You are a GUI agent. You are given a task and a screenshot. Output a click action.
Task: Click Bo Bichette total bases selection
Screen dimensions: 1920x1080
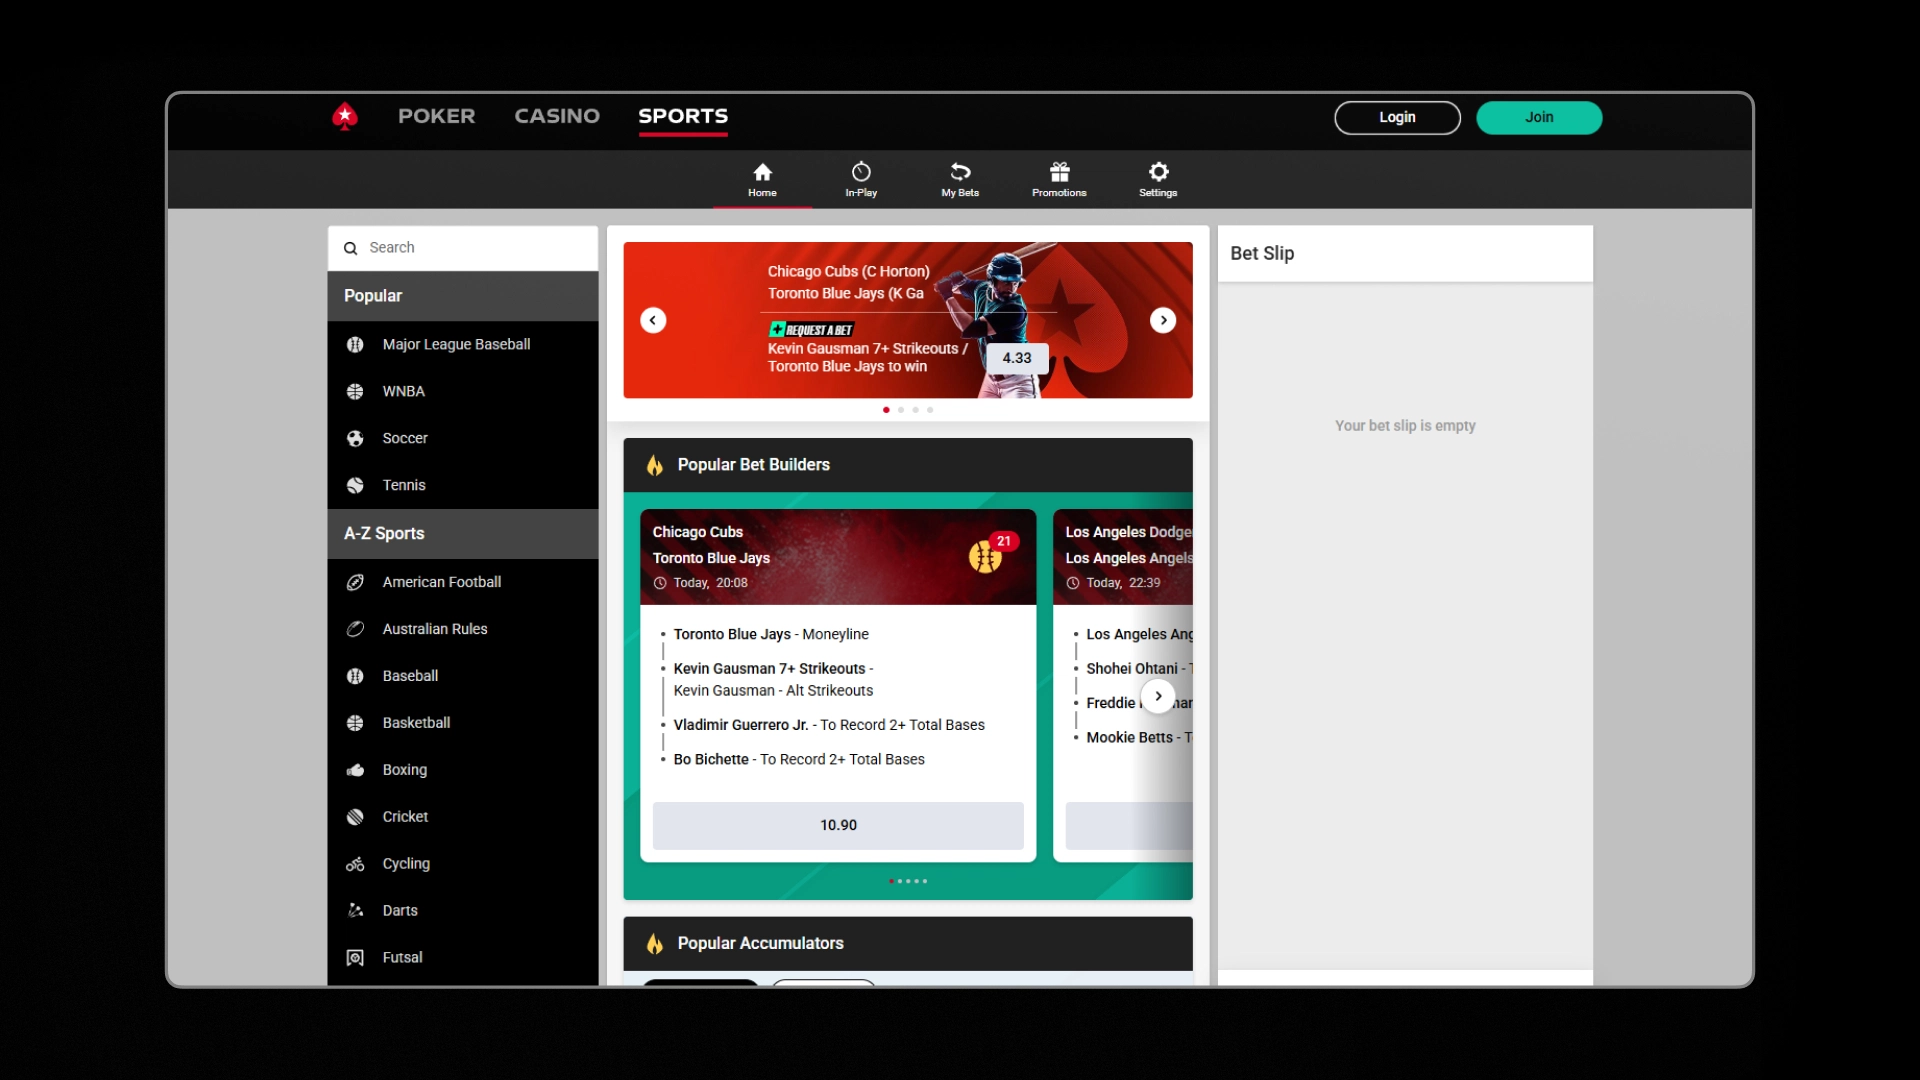[799, 760]
